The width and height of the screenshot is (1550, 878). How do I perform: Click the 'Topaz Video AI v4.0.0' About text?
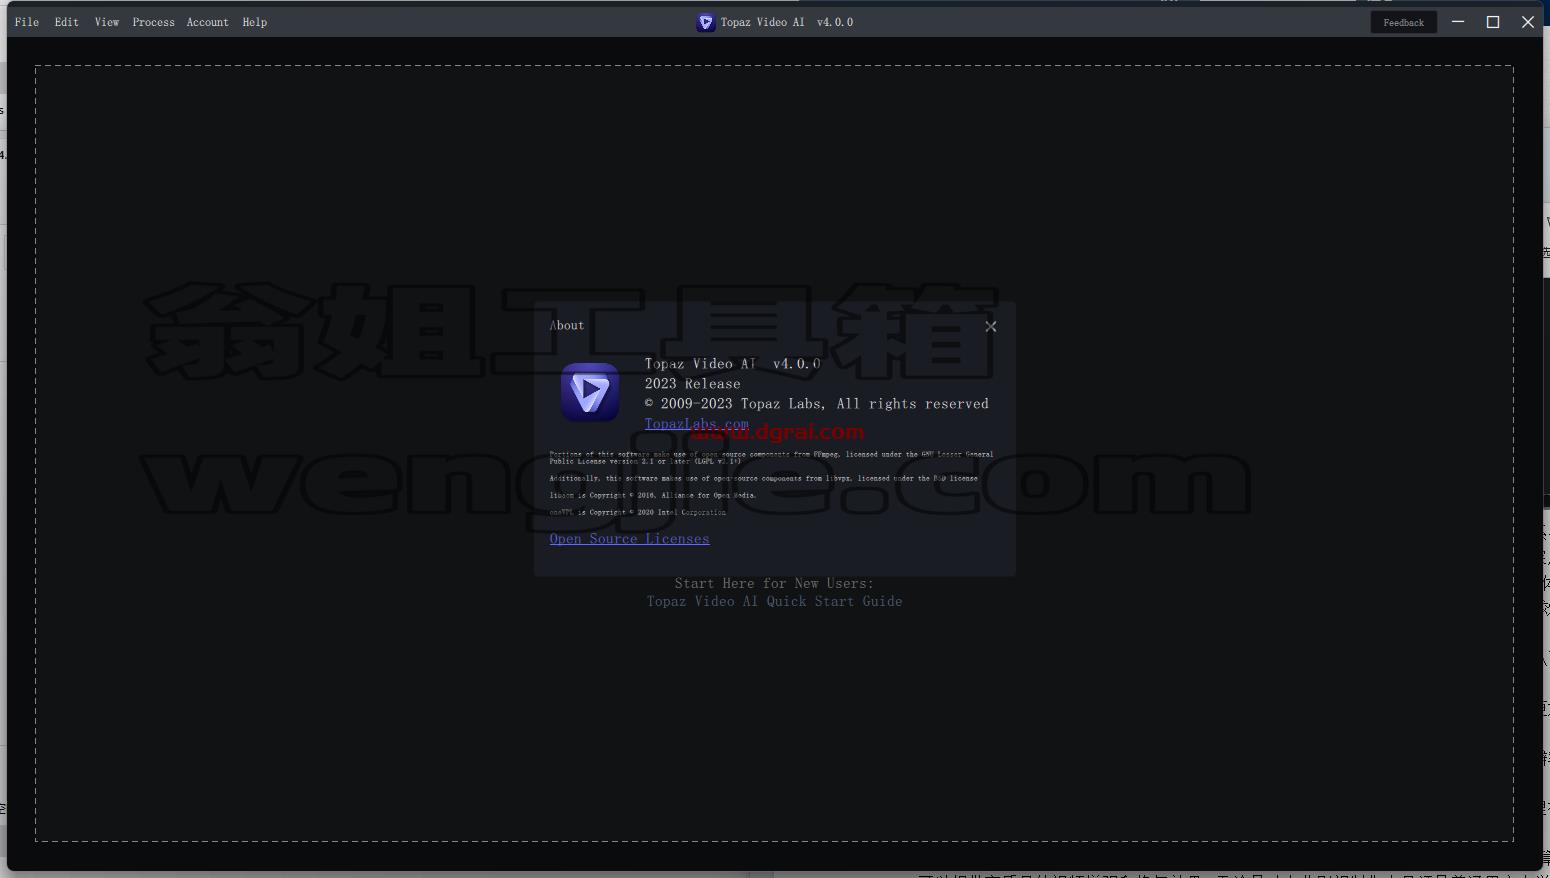click(732, 364)
